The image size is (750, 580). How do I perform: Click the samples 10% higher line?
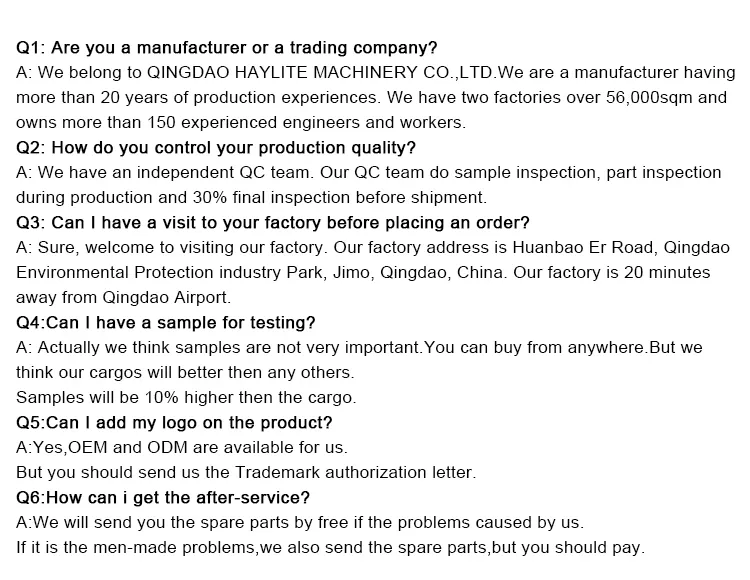tap(186, 397)
